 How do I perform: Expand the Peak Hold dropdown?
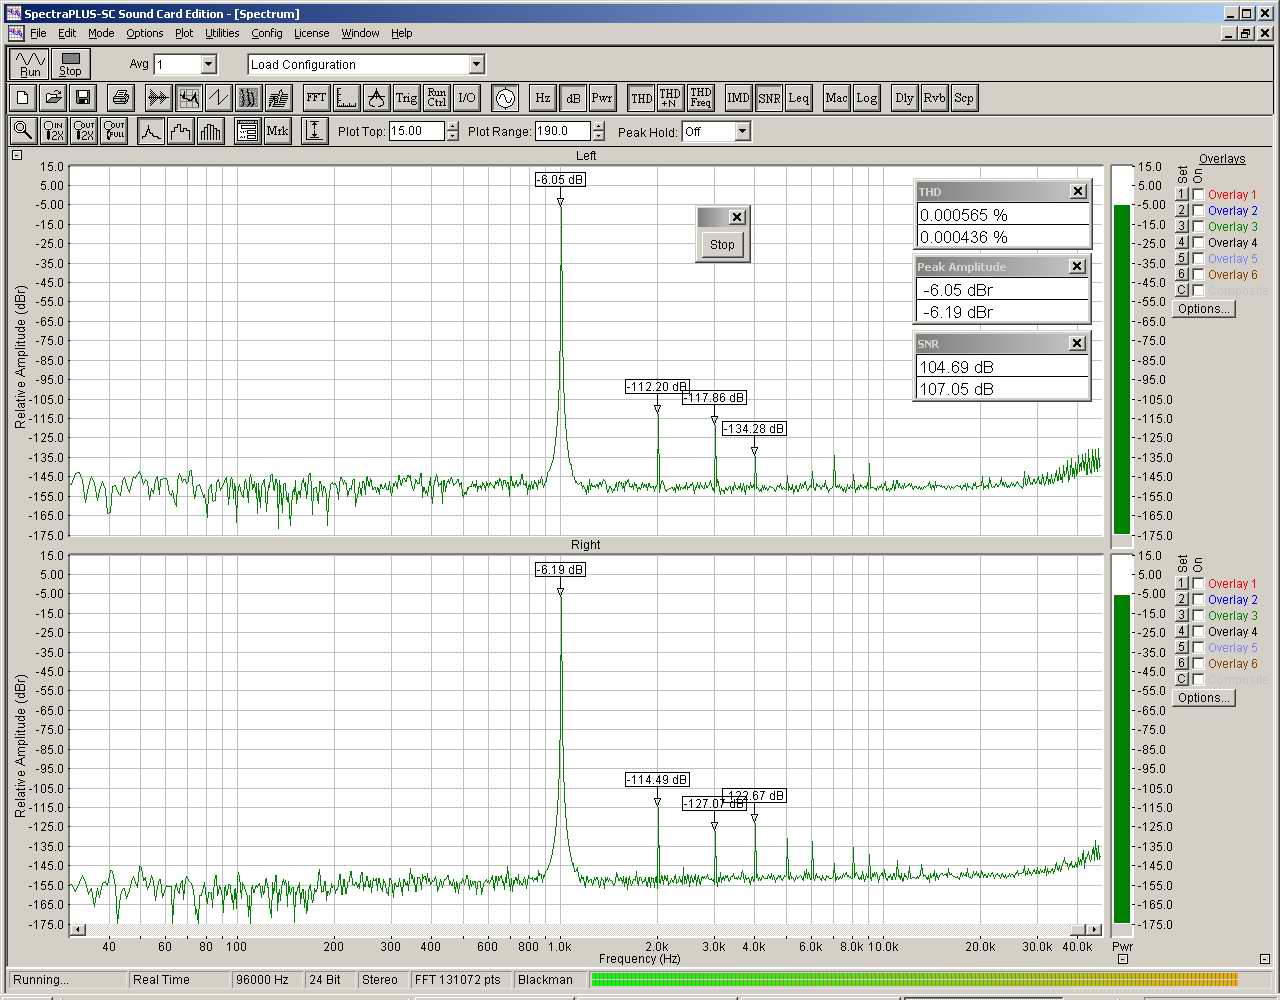point(742,132)
